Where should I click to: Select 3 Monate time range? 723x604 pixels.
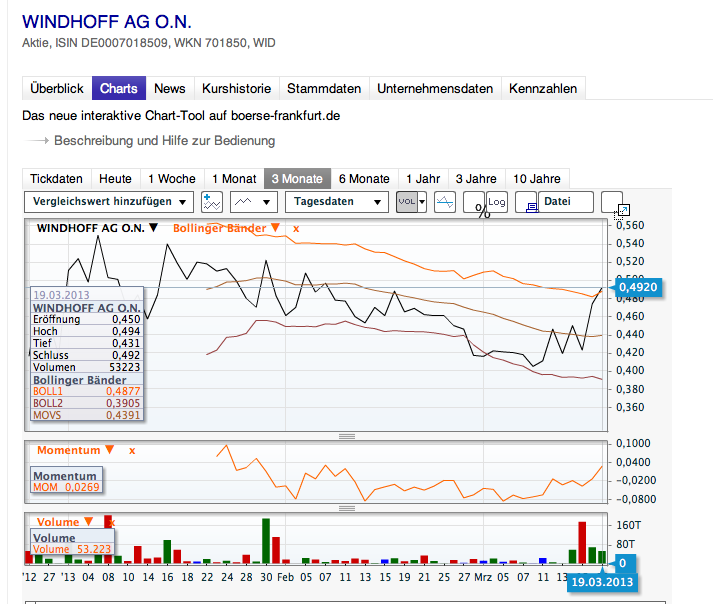click(x=297, y=178)
